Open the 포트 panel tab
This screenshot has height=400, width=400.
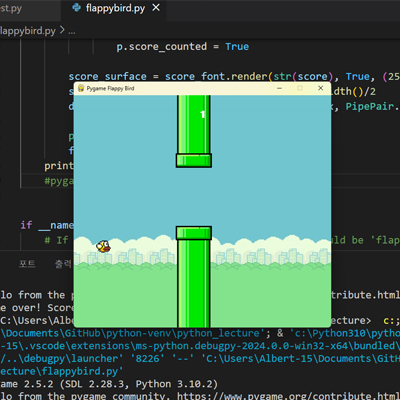tap(27, 264)
